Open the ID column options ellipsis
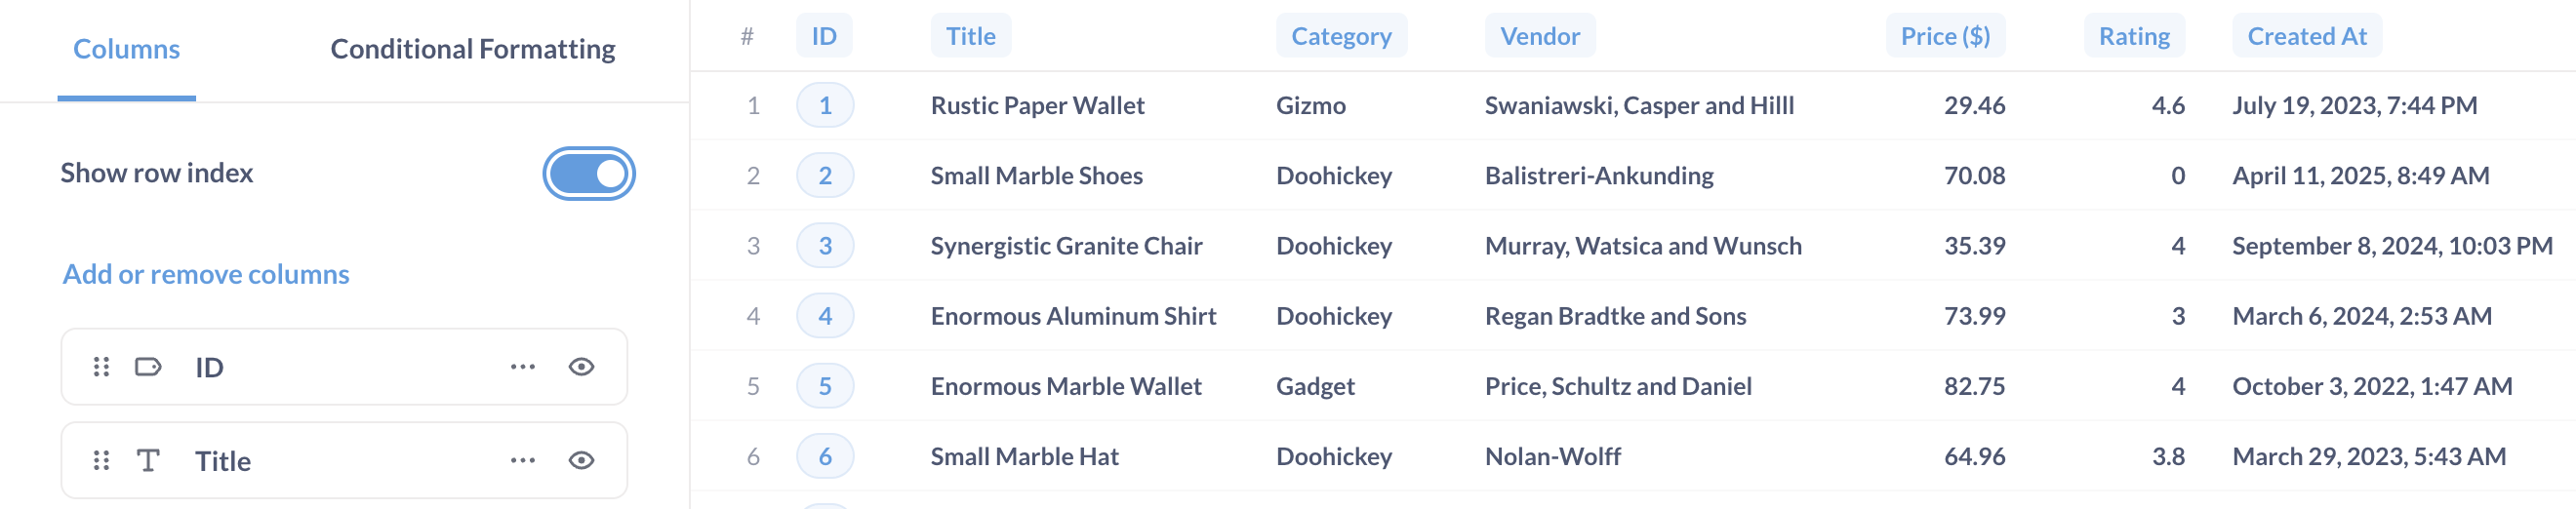 point(522,367)
